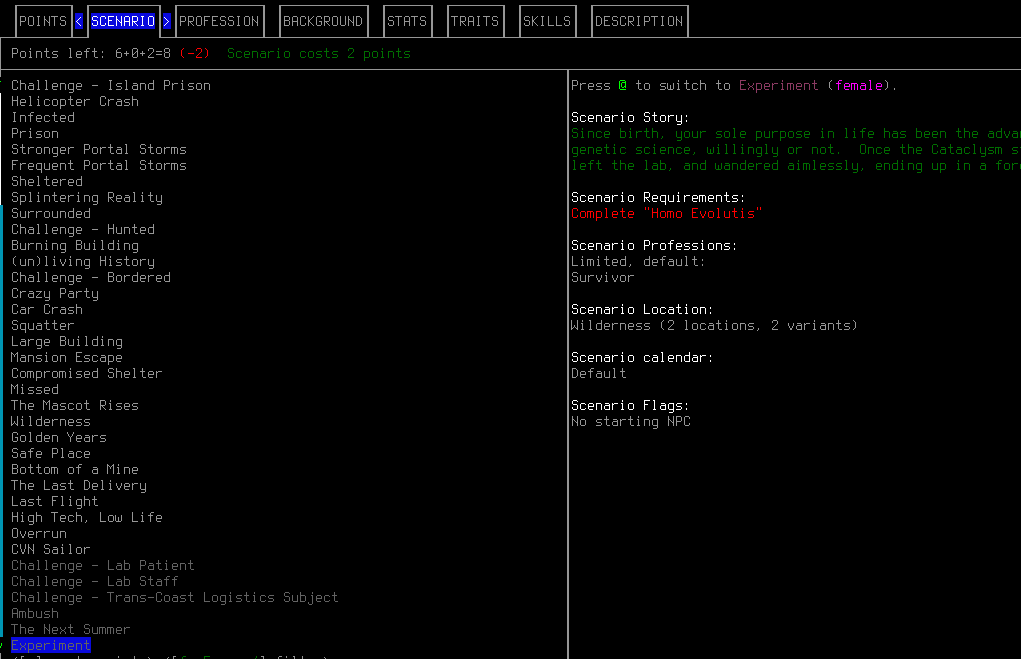Select Stronger Portal Storms scenario
1021x659 pixels.
tap(99, 149)
